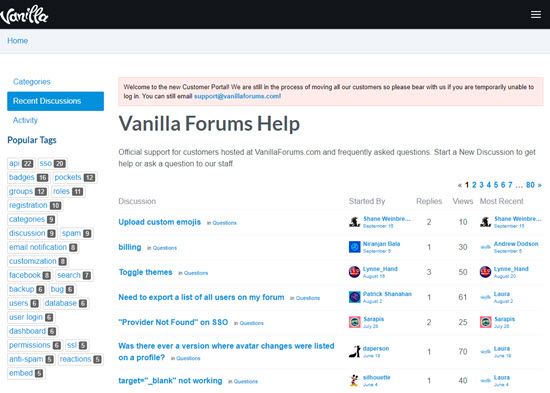Click Laura's avatar in export users row

tap(485, 297)
